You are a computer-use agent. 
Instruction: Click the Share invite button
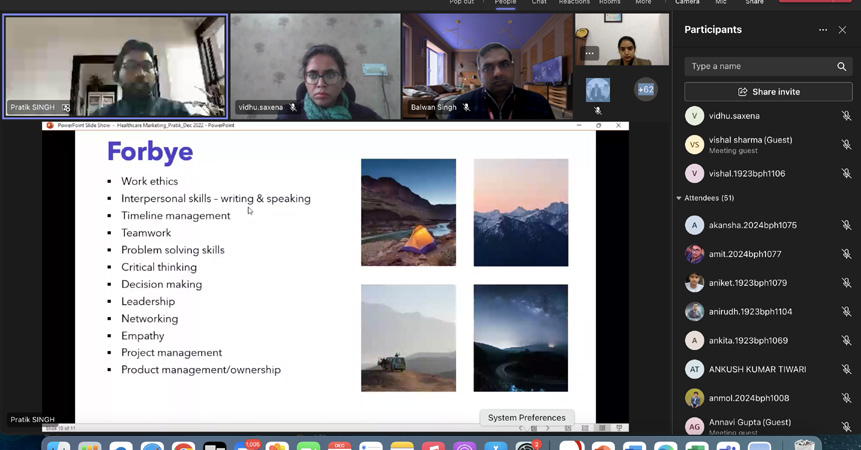click(x=768, y=92)
